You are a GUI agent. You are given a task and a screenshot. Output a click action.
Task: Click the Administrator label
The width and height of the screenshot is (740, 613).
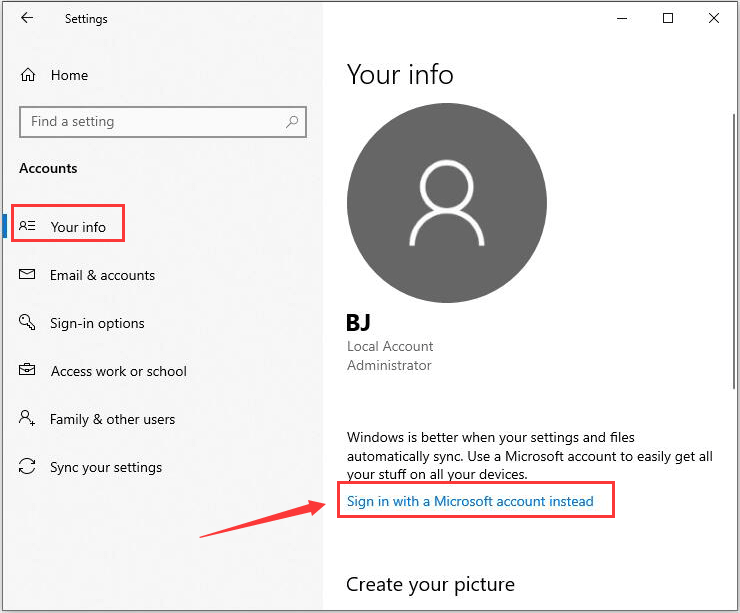(389, 365)
